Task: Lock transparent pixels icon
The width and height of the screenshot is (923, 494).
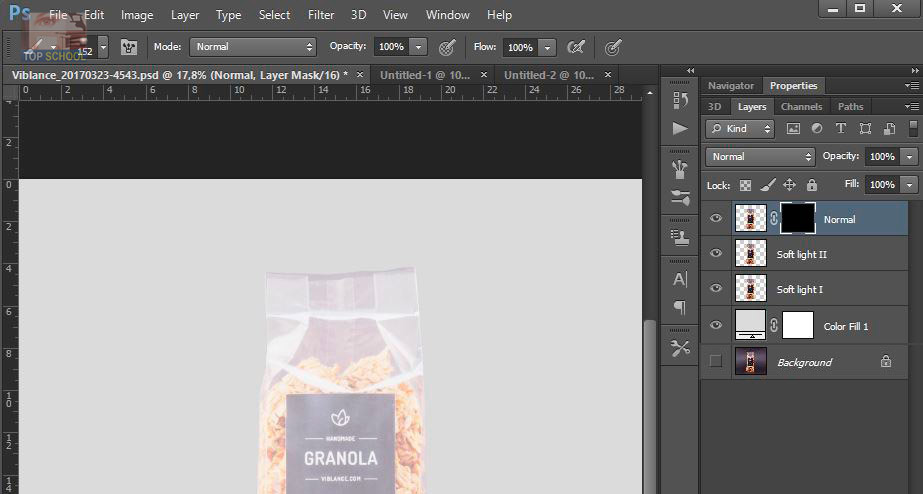Action: pos(745,185)
